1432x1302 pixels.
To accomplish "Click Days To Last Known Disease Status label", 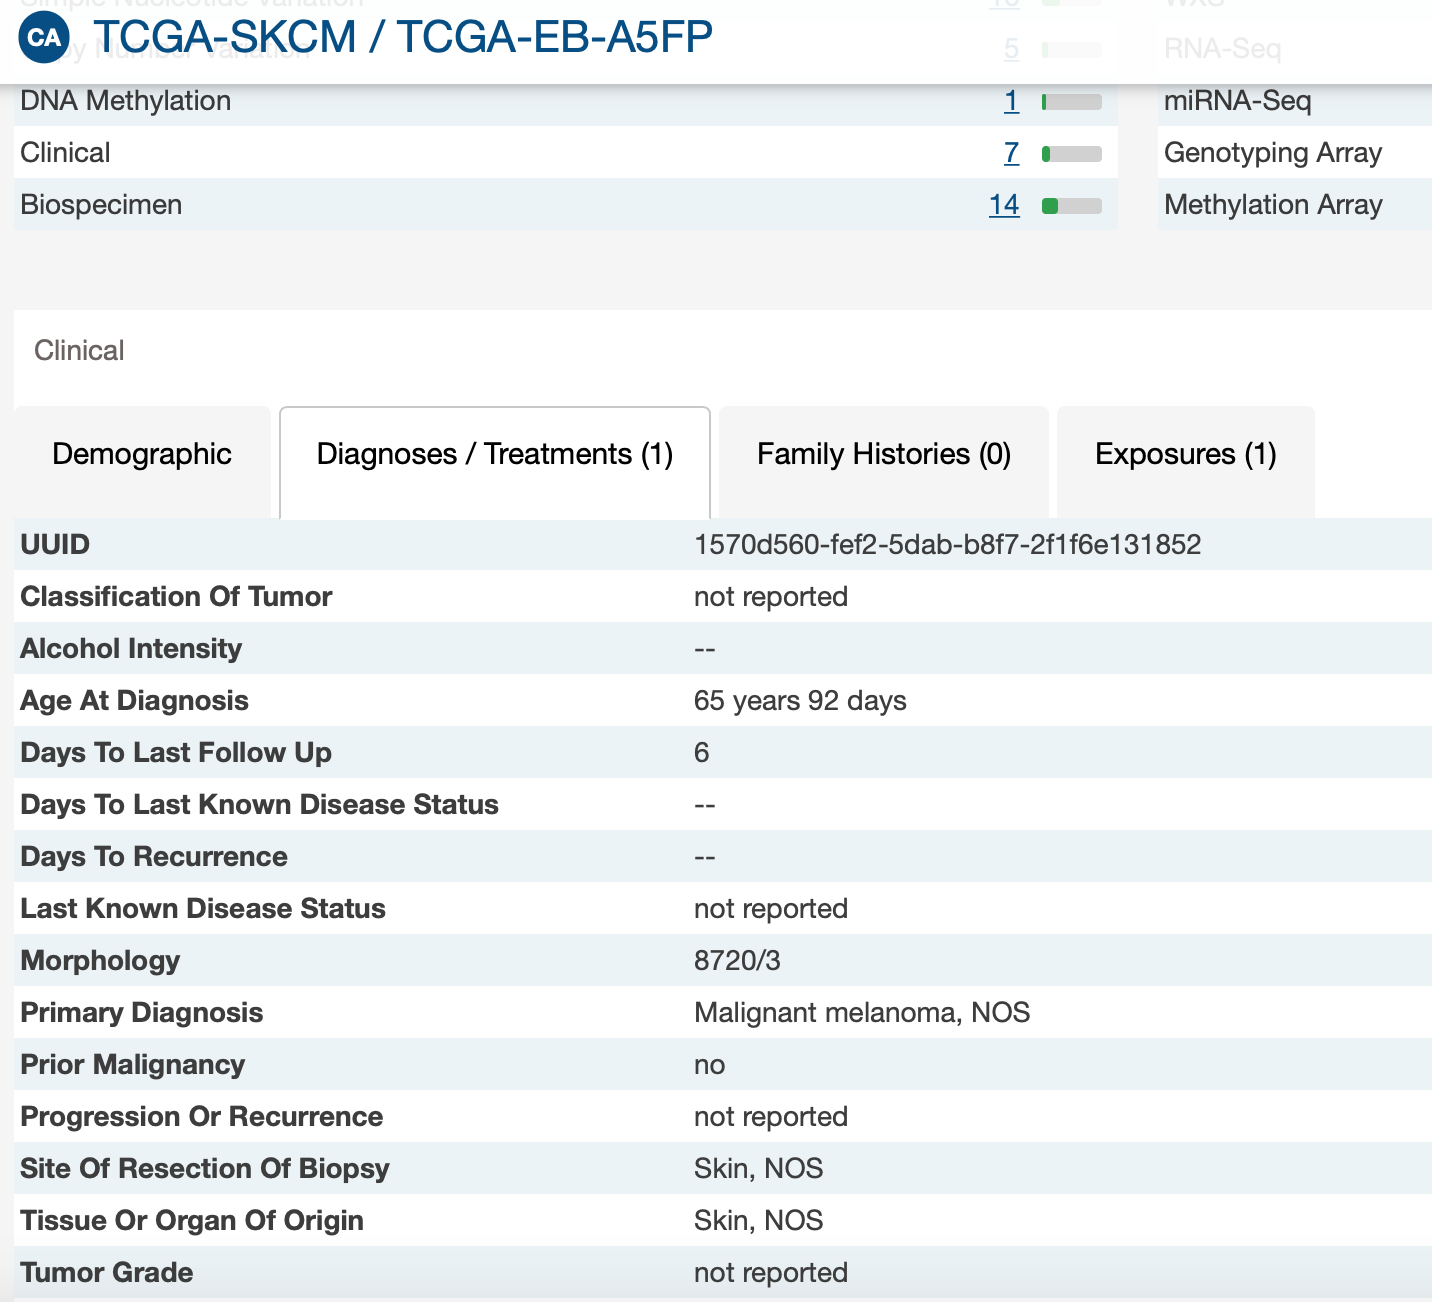I will coord(259,805).
